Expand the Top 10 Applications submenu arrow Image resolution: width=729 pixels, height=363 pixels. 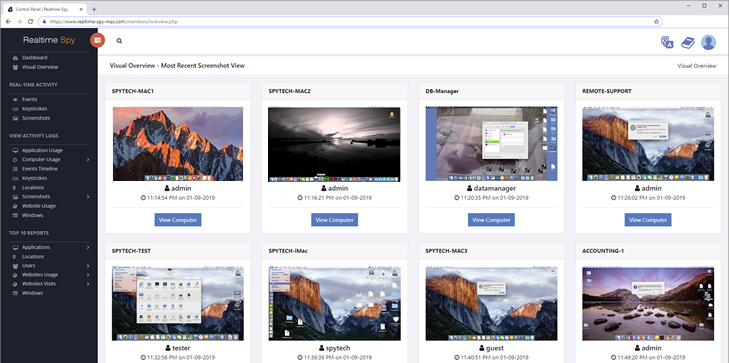(88, 248)
